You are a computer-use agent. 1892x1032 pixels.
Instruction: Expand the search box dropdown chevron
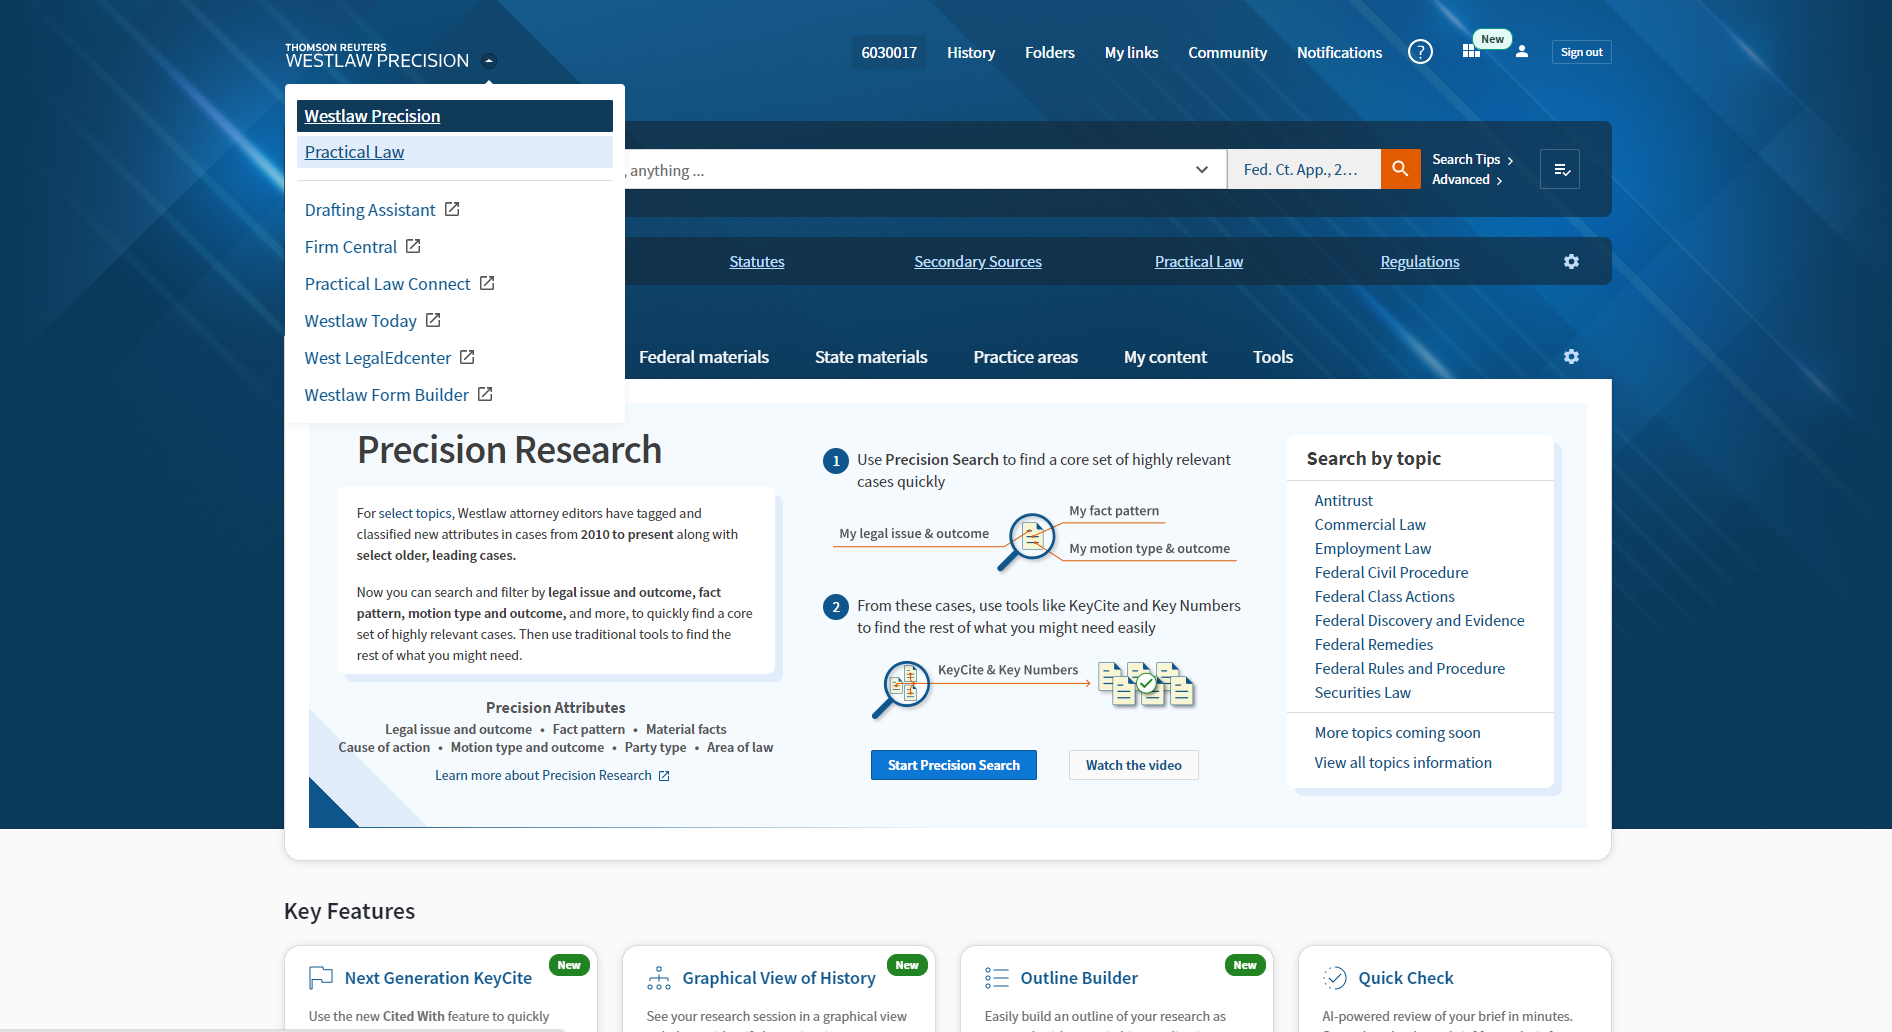tap(1202, 170)
